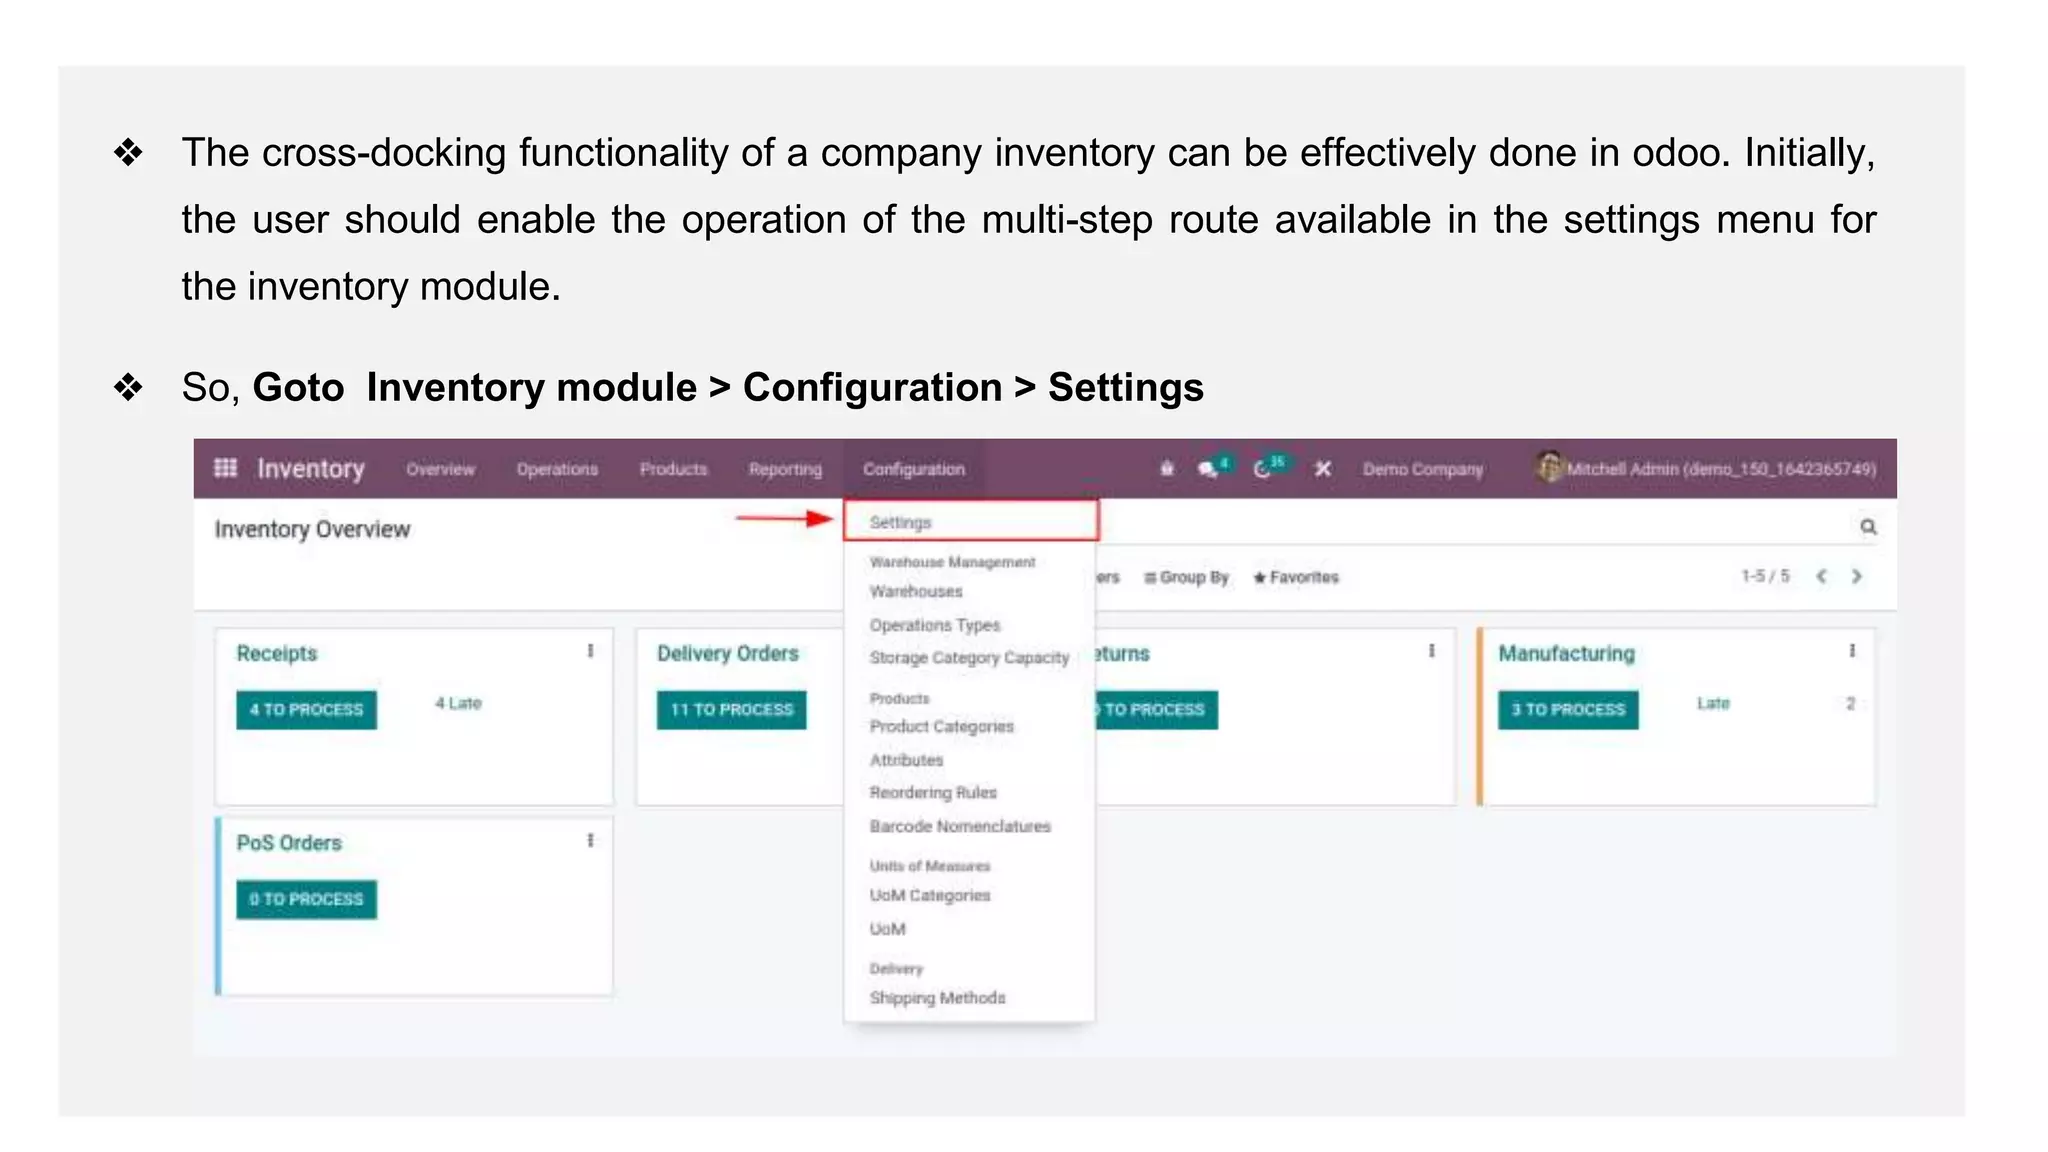Image resolution: width=2048 pixels, height=1152 pixels.
Task: Open the messages chat icon
Action: click(1209, 468)
